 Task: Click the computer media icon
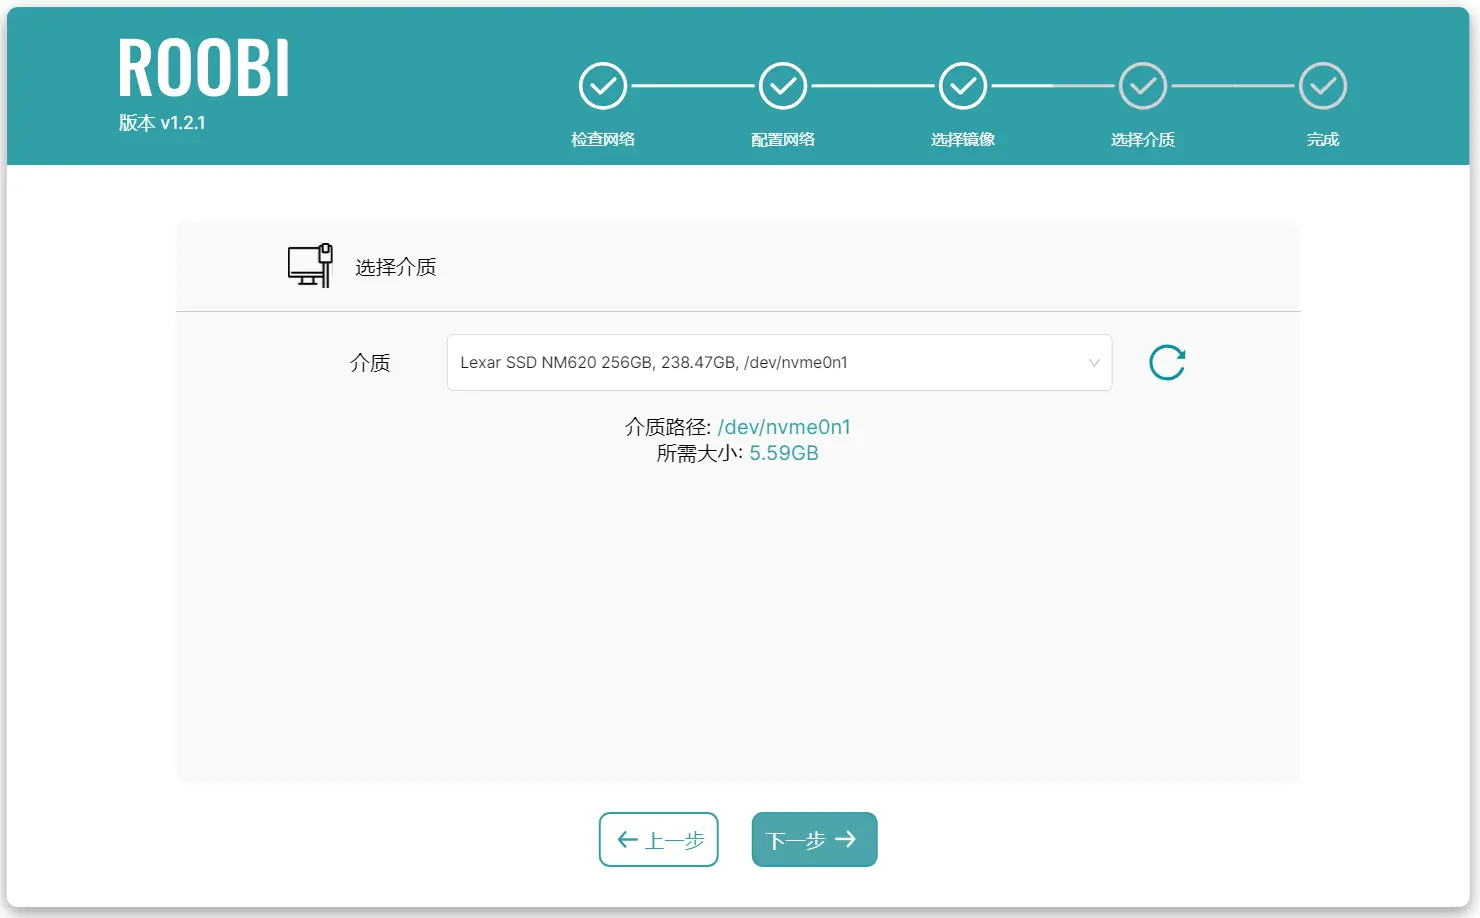tap(310, 266)
